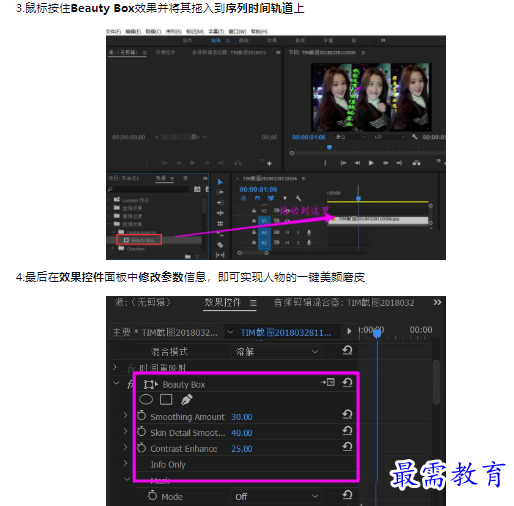514x506 pixels.
Task: Switch to the 音频剪辑混合器 tab in the large panel
Action: [x=344, y=303]
